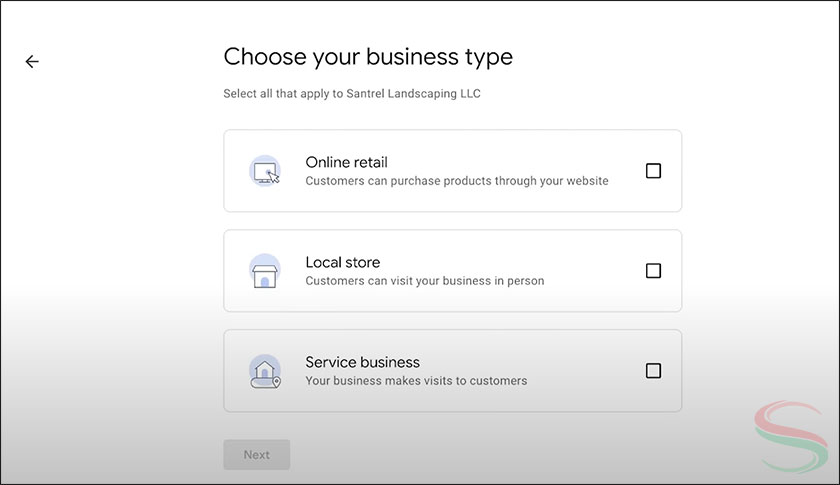Check the Online retail checkbox
Screen dimensions: 840x485
[653, 171]
